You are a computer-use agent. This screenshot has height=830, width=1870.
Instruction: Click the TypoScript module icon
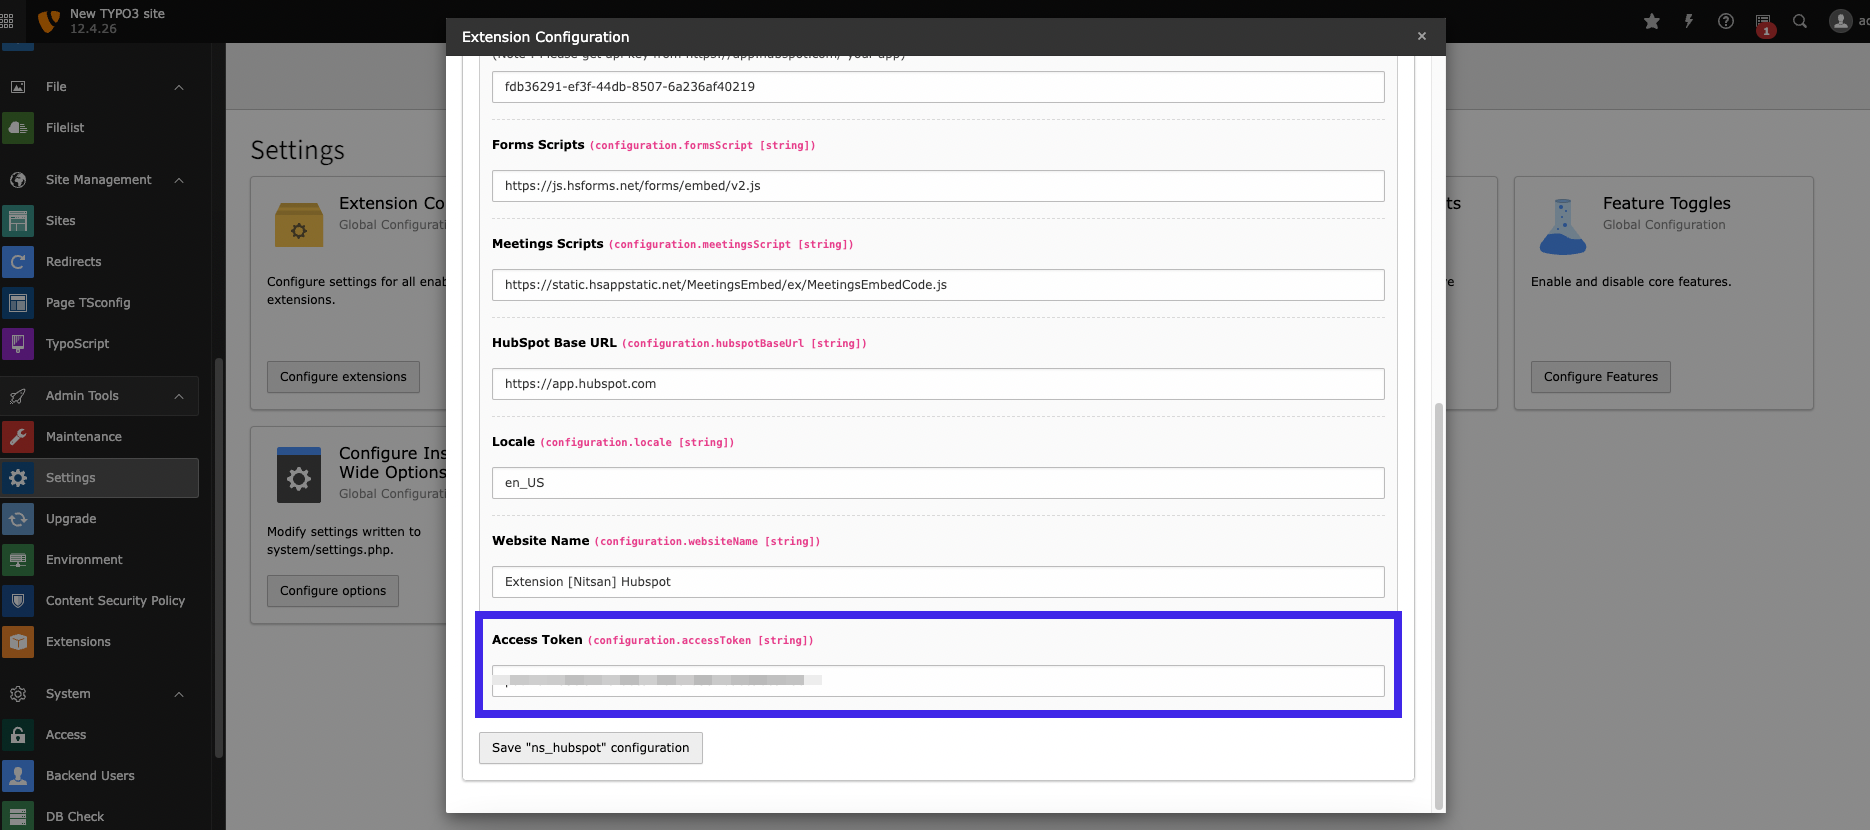tap(18, 344)
